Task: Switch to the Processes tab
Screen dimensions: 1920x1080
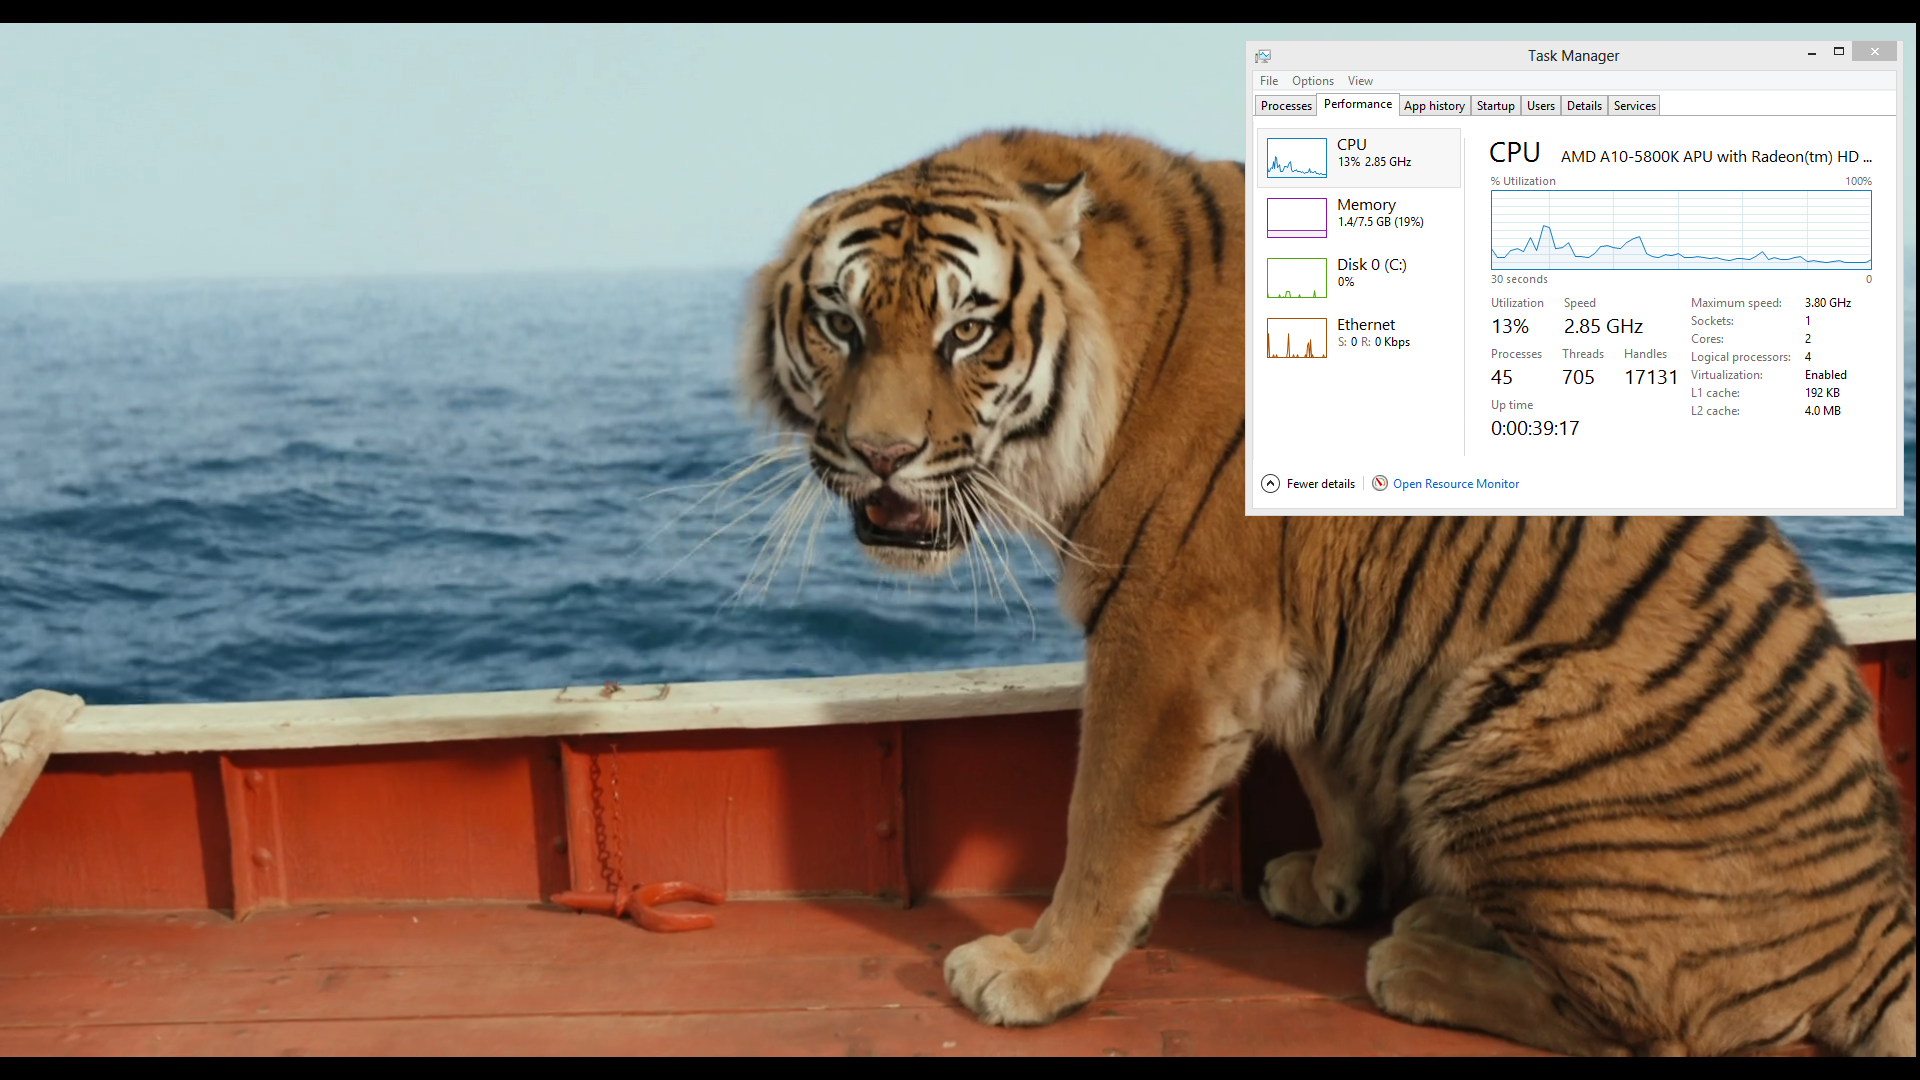Action: (x=1286, y=106)
